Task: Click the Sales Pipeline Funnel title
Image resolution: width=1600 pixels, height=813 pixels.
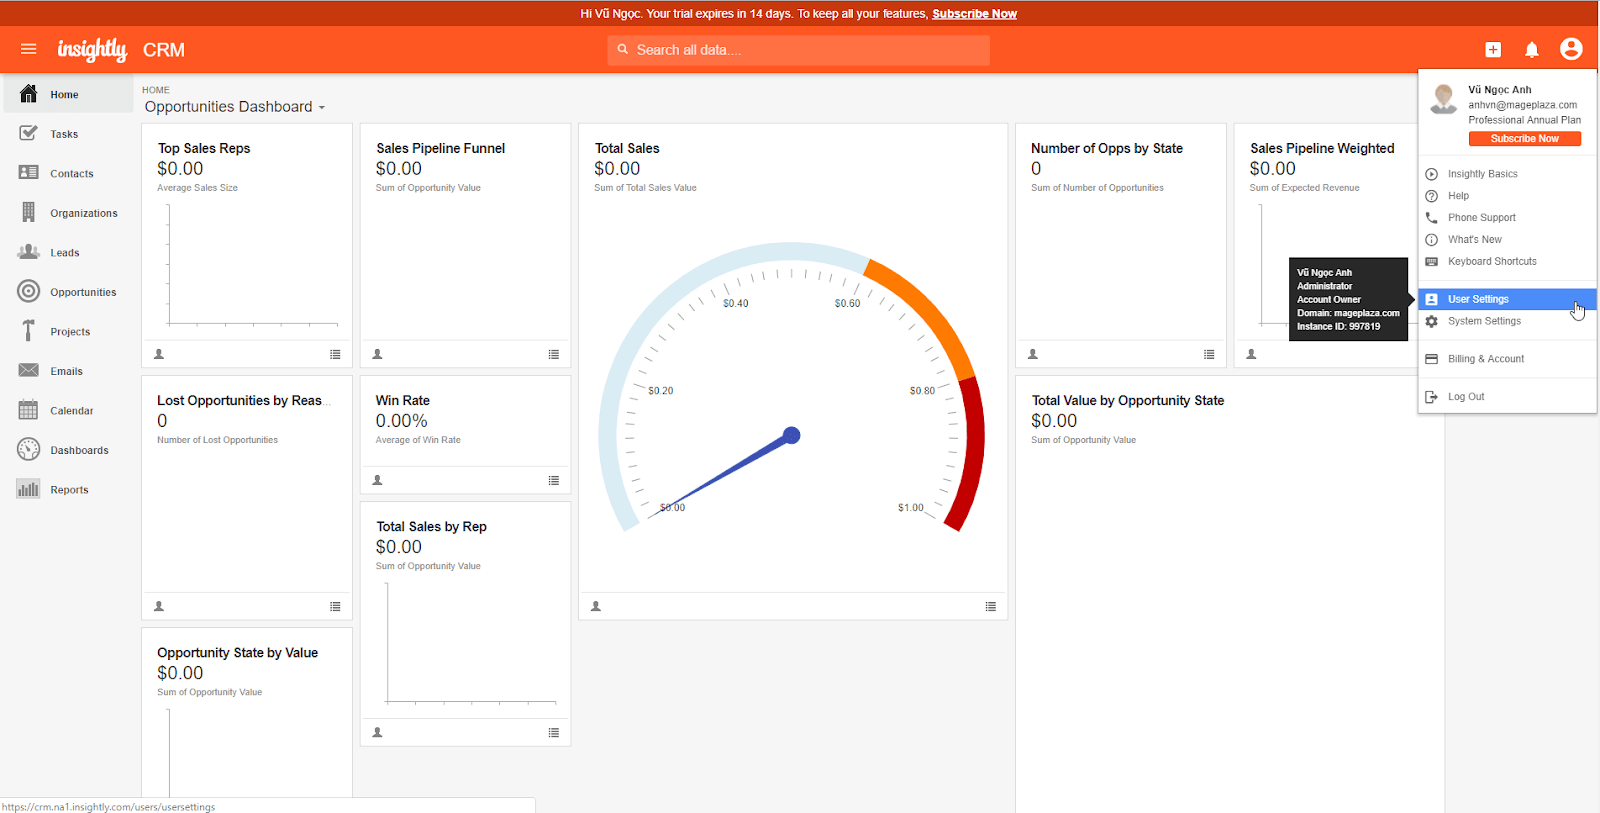Action: [x=441, y=148]
